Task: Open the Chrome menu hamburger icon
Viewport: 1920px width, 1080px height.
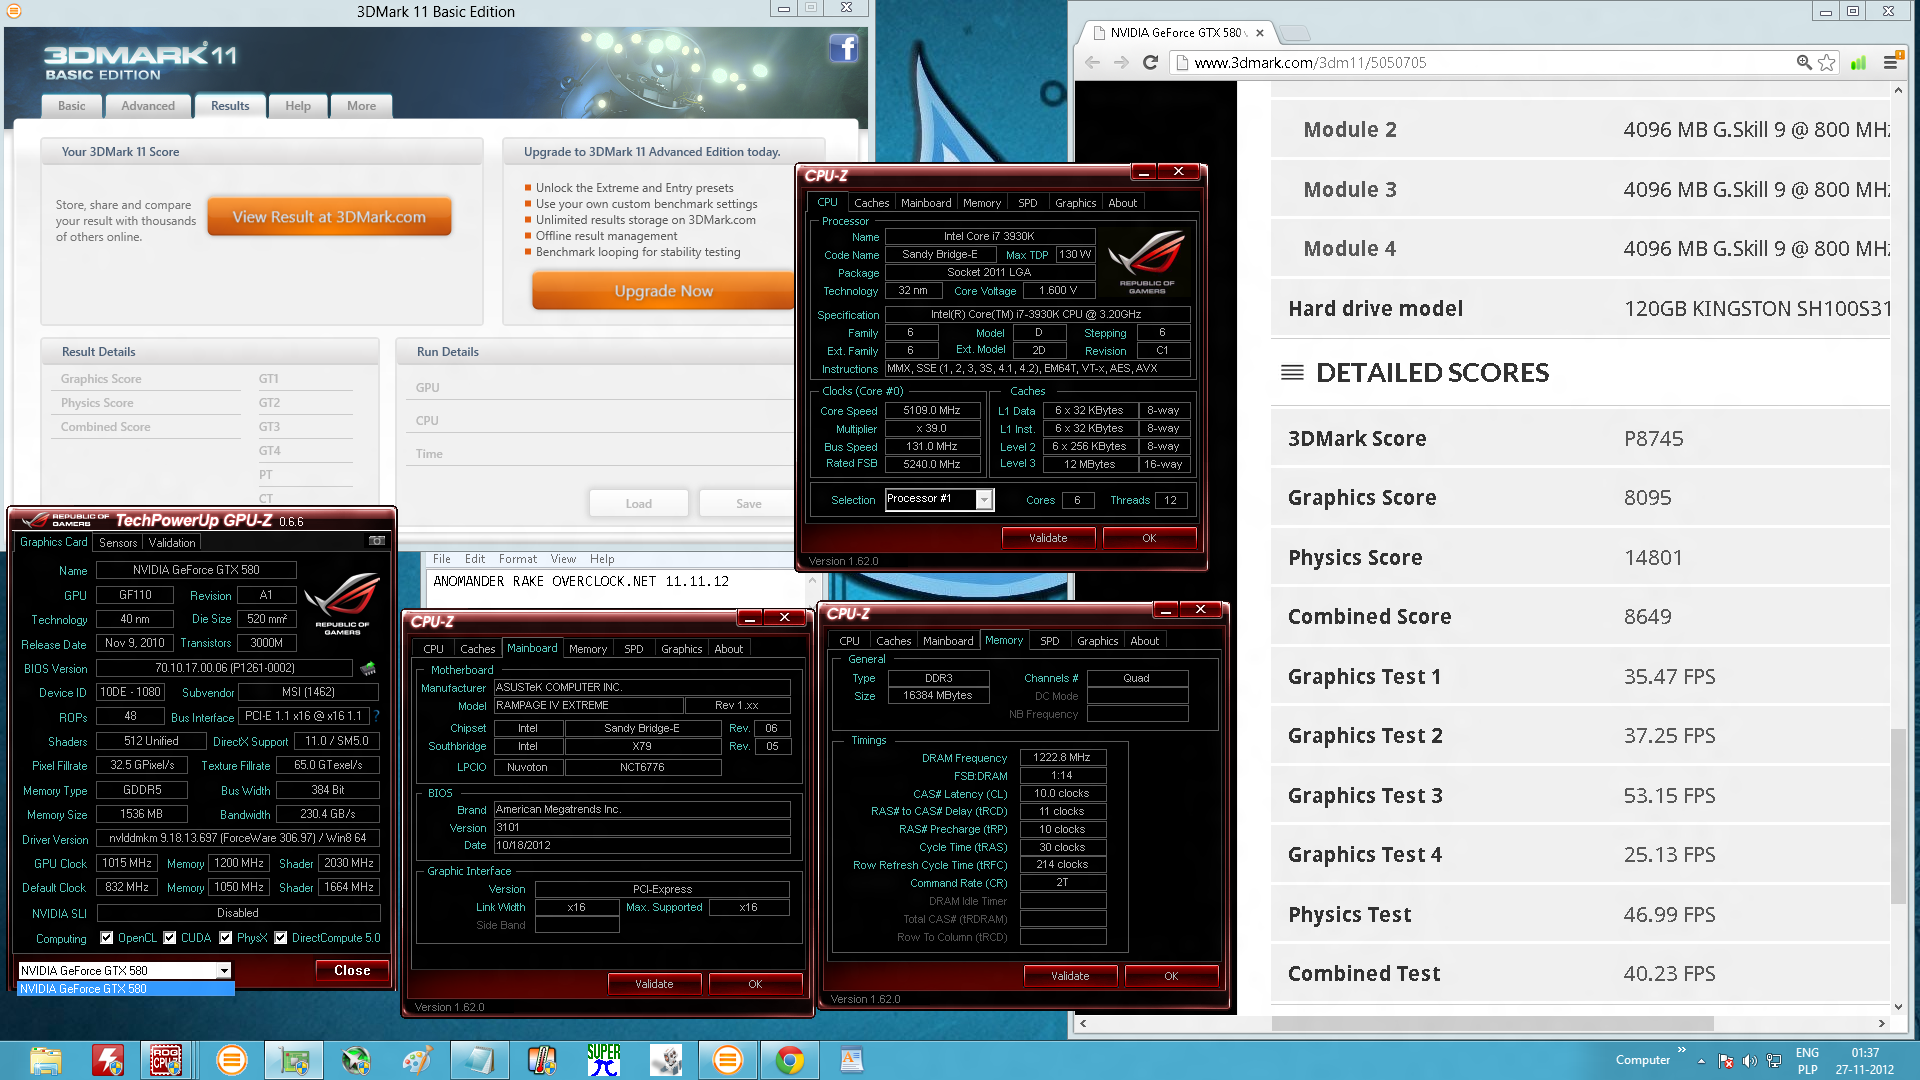Action: click(1890, 62)
